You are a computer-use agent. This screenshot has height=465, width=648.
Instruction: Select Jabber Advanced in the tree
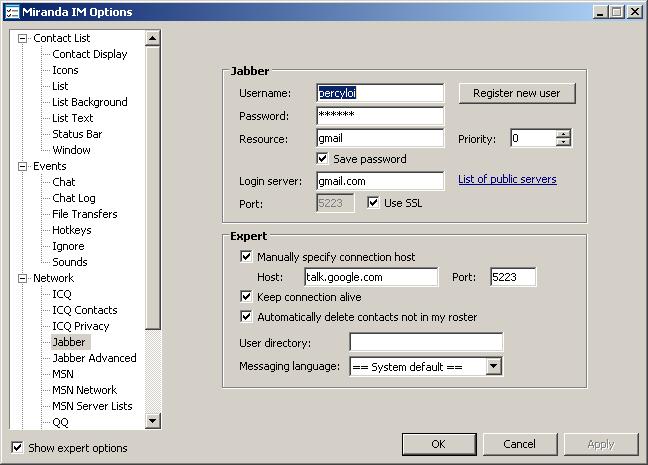click(x=94, y=358)
